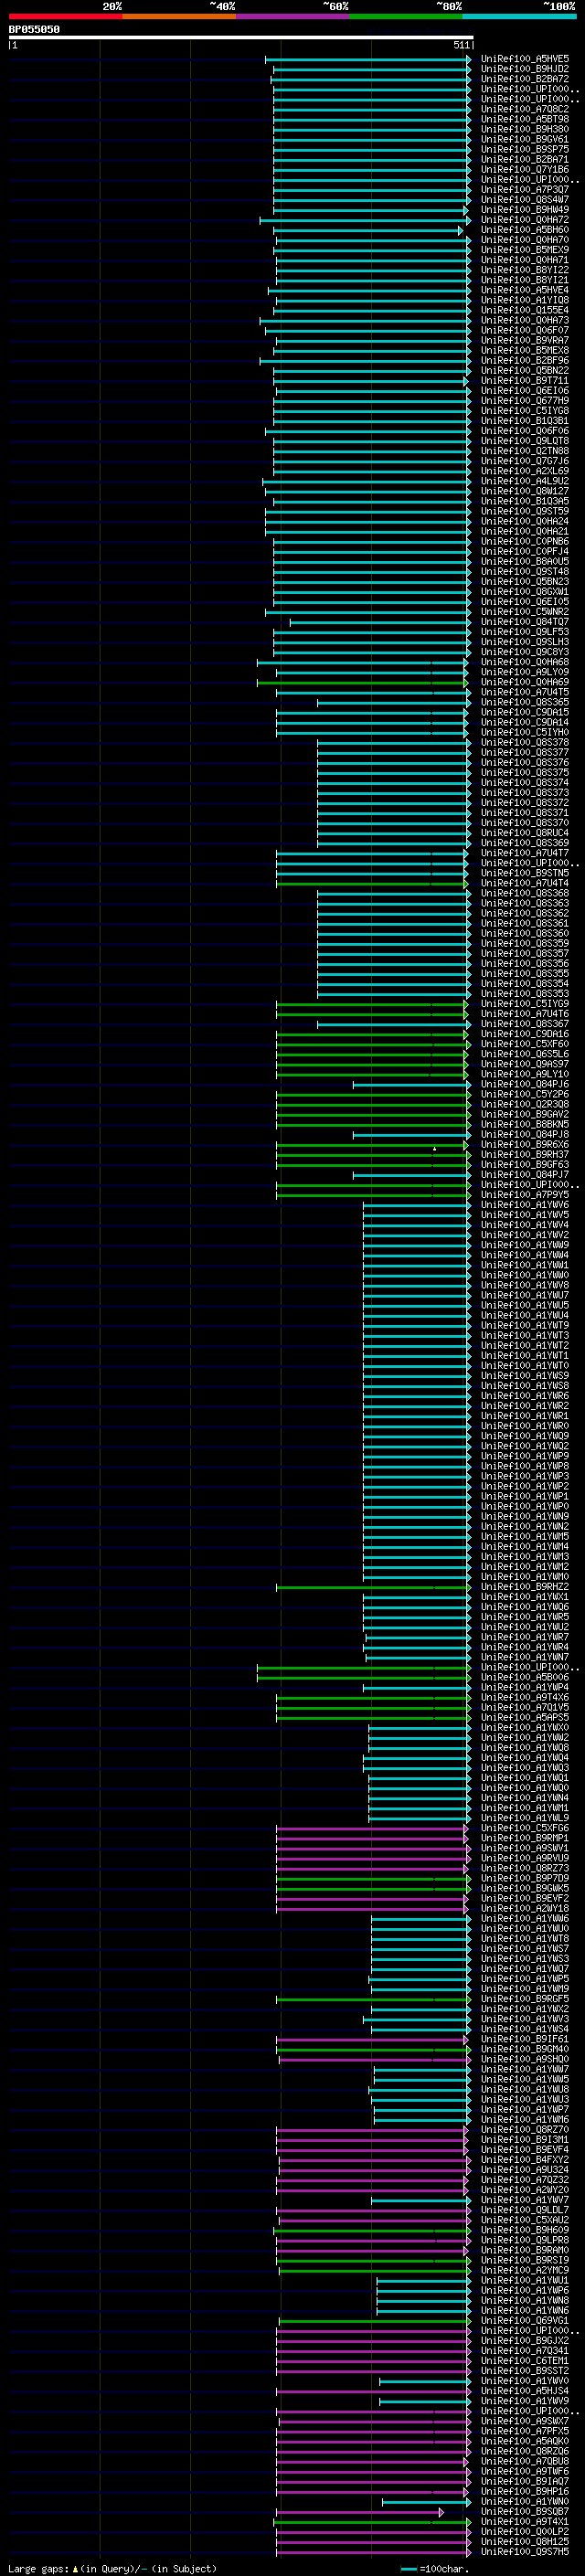The height and width of the screenshot is (2576, 585).
Task: Select the label UniRef100_A7P3Q7
Action: [x=524, y=190]
